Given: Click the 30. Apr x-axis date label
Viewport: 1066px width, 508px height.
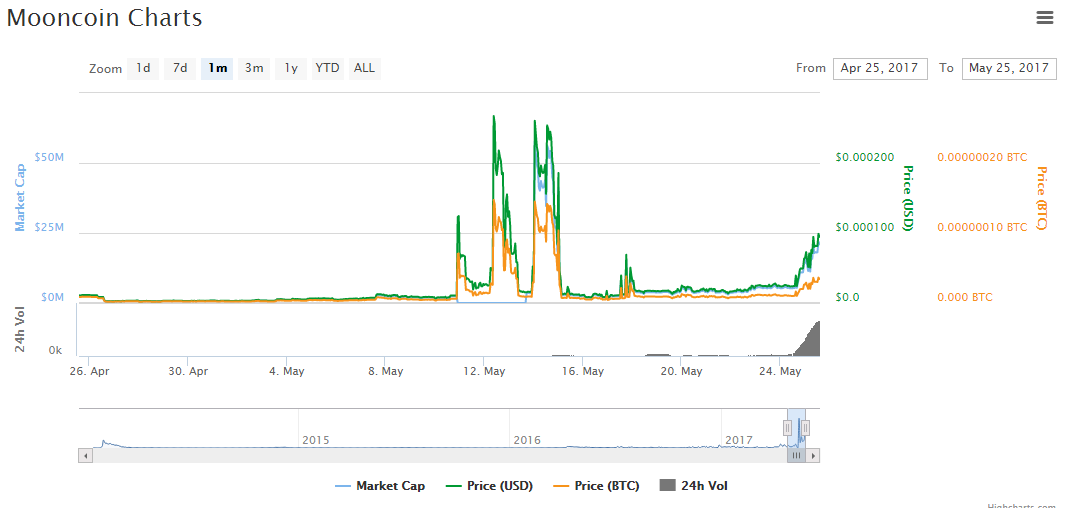Looking at the screenshot, I should pos(188,371).
